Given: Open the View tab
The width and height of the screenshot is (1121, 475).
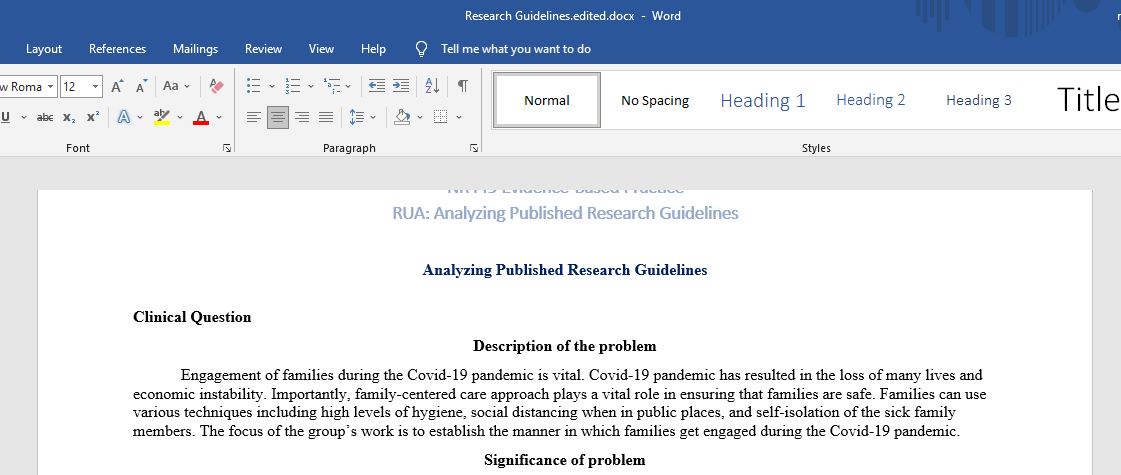Looking at the screenshot, I should click(321, 49).
